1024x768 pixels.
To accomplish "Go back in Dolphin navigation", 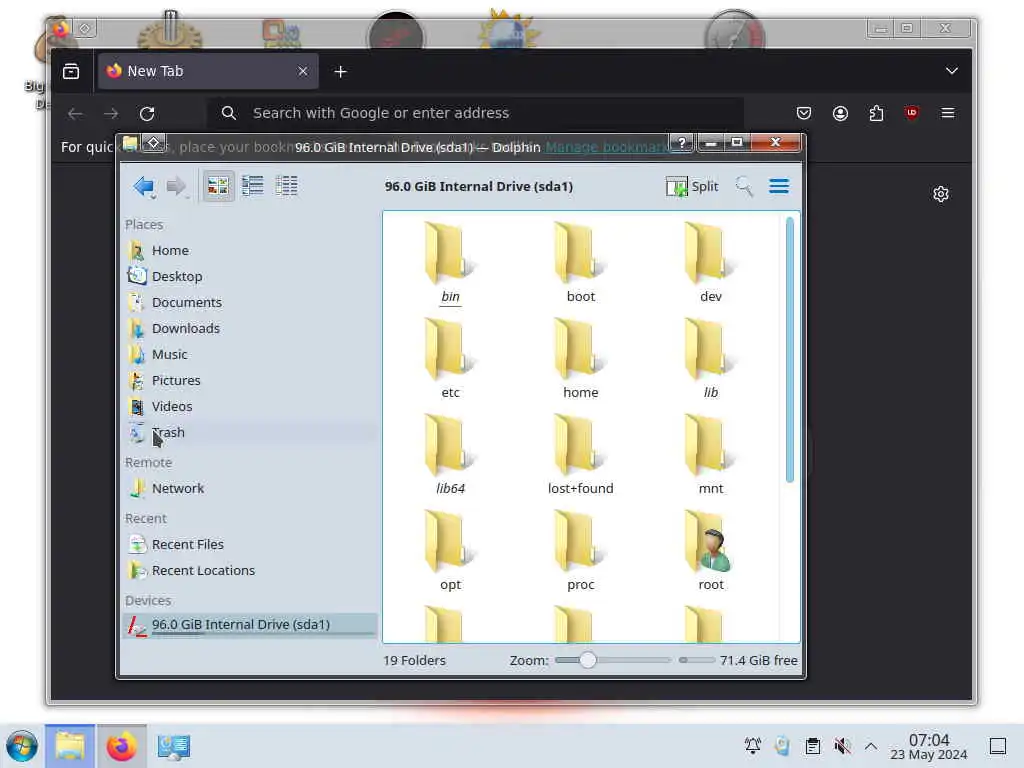I will (144, 187).
